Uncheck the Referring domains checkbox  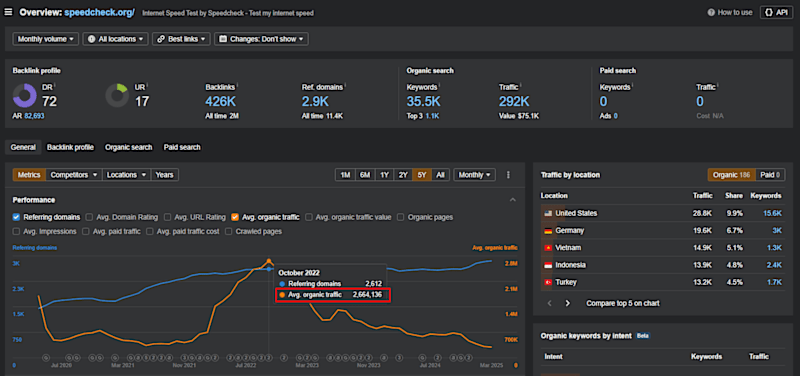coord(16,217)
